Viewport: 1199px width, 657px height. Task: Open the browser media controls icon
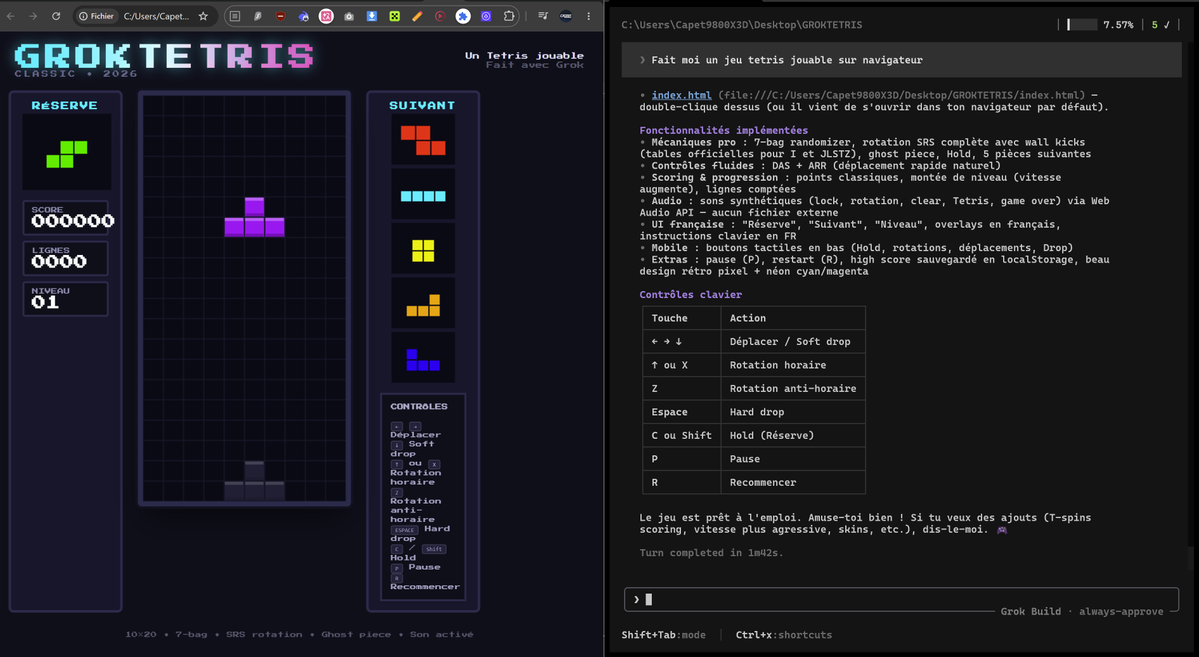pos(543,16)
